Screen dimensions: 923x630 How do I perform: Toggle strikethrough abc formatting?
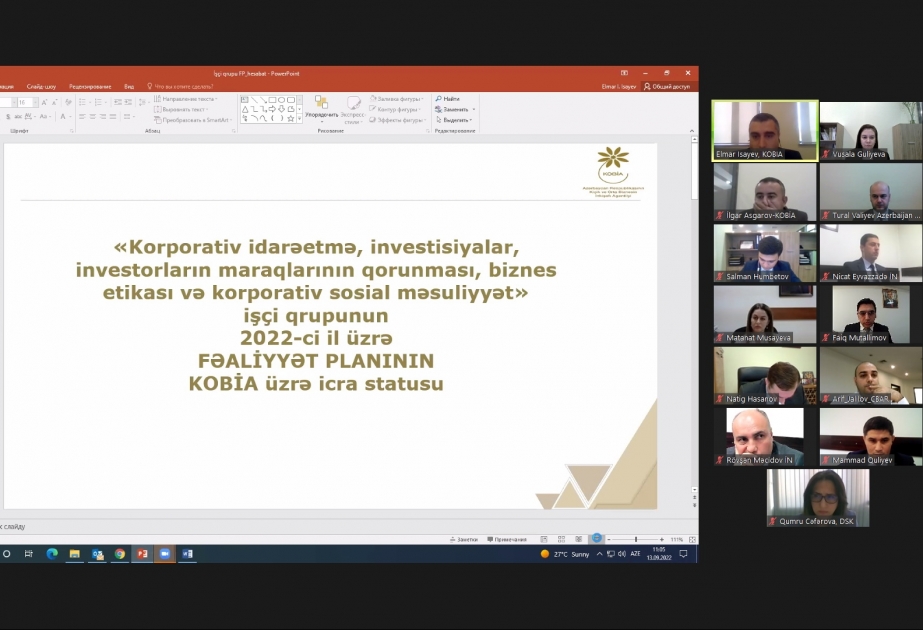pos(18,117)
